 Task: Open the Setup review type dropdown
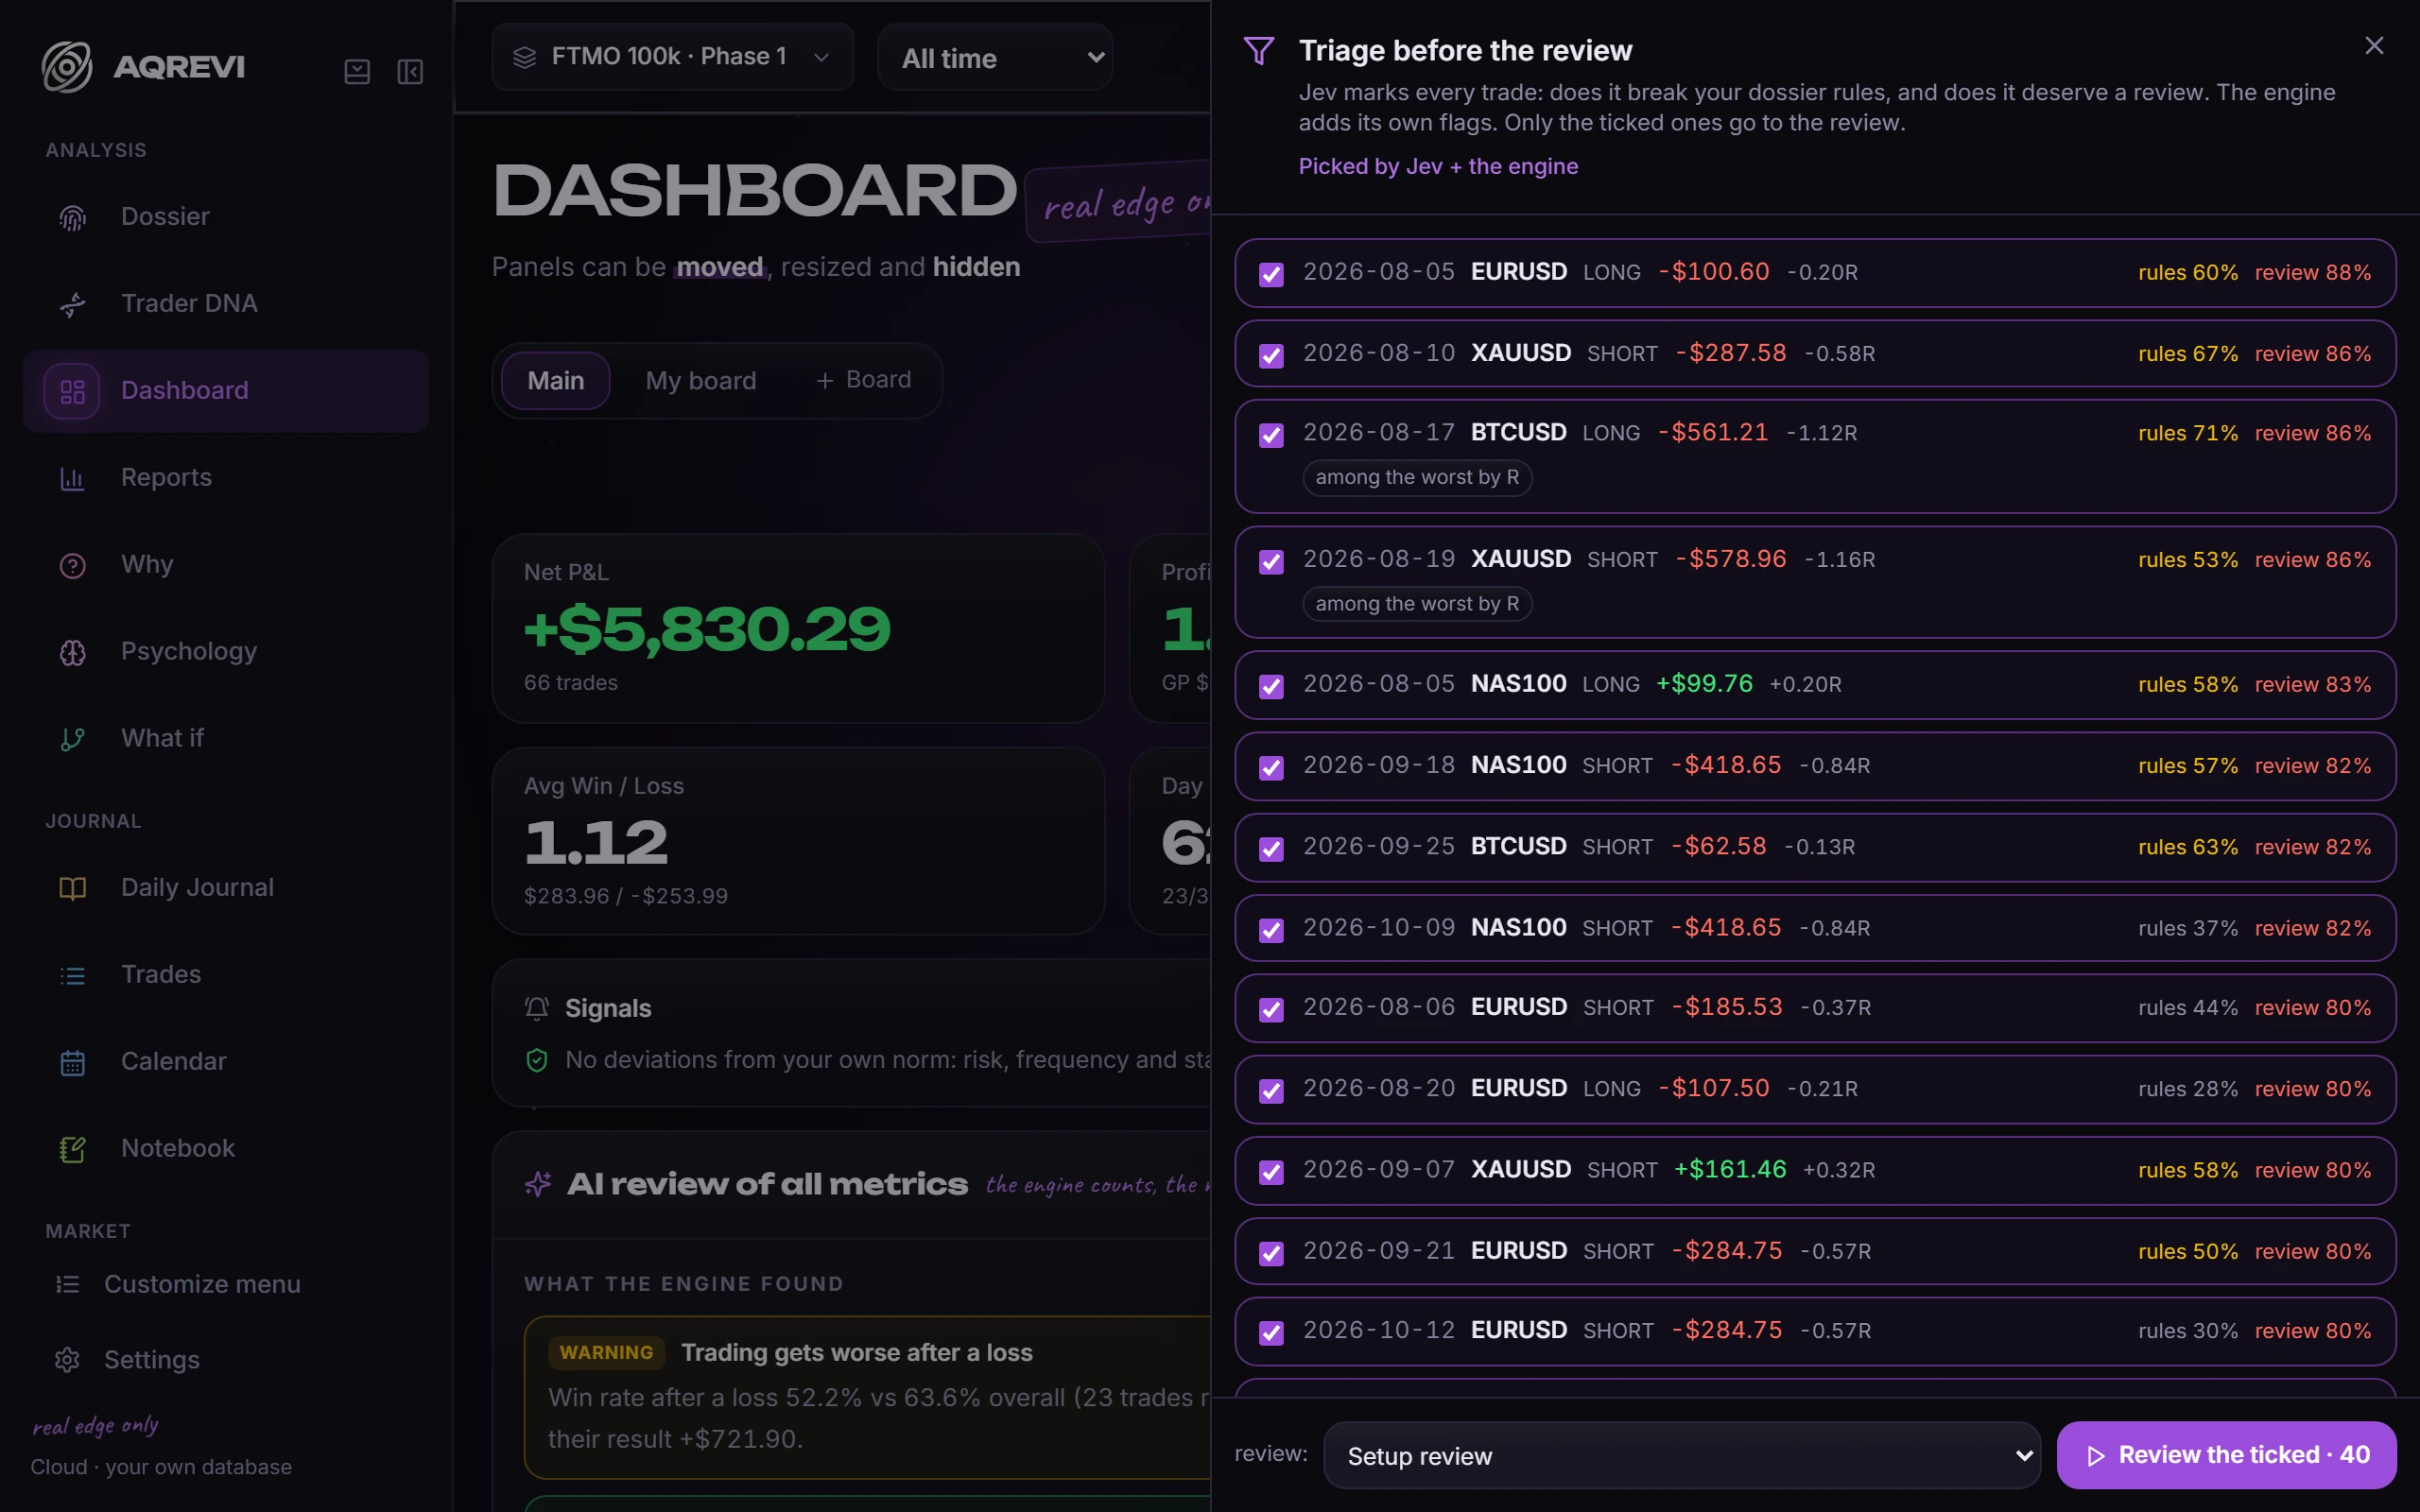(x=1682, y=1456)
